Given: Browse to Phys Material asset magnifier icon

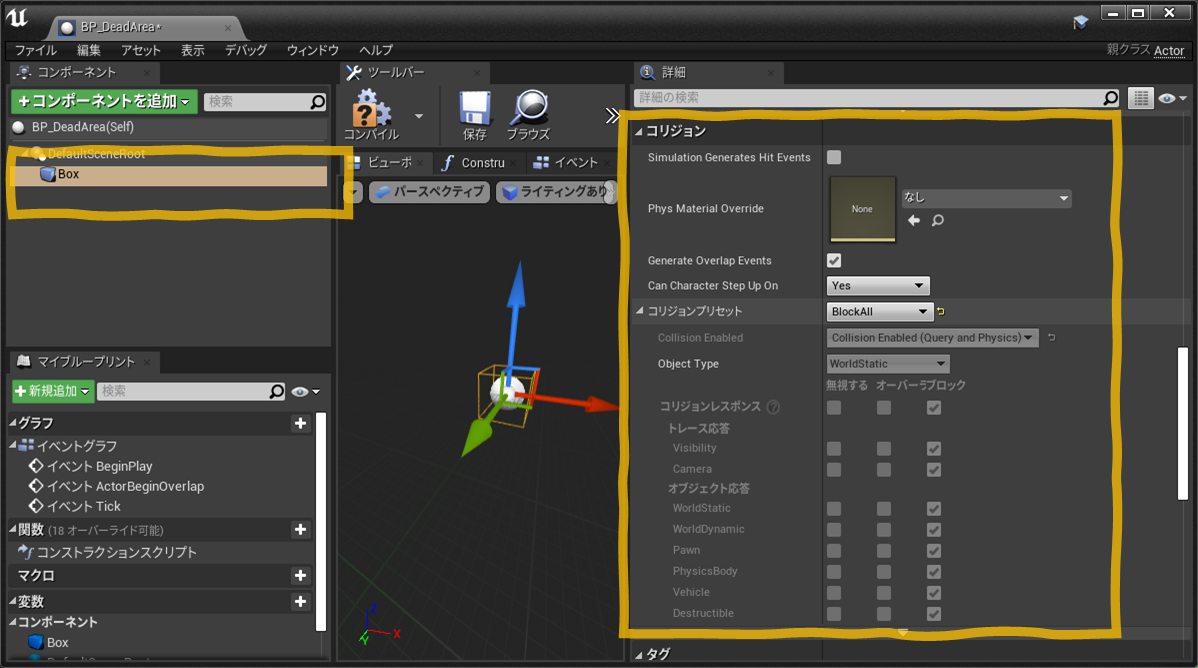Looking at the screenshot, I should tap(937, 220).
